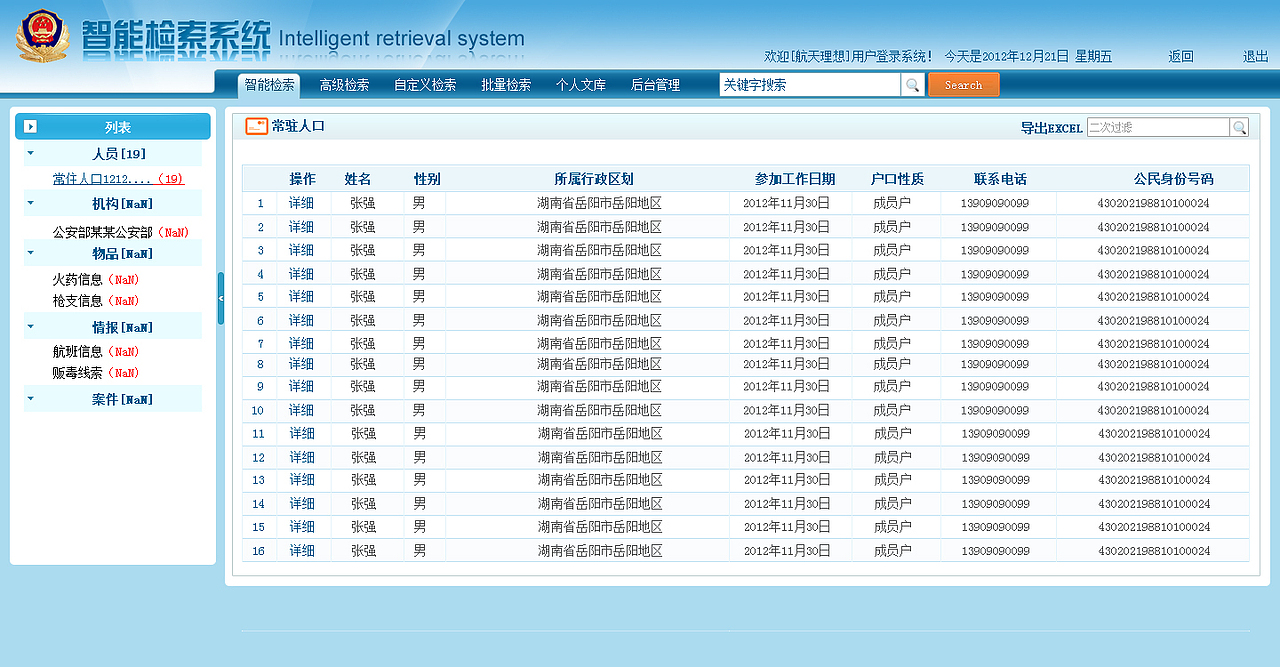Click the 户口性质 column header
Screen dimensions: 1280x667
[897, 179]
